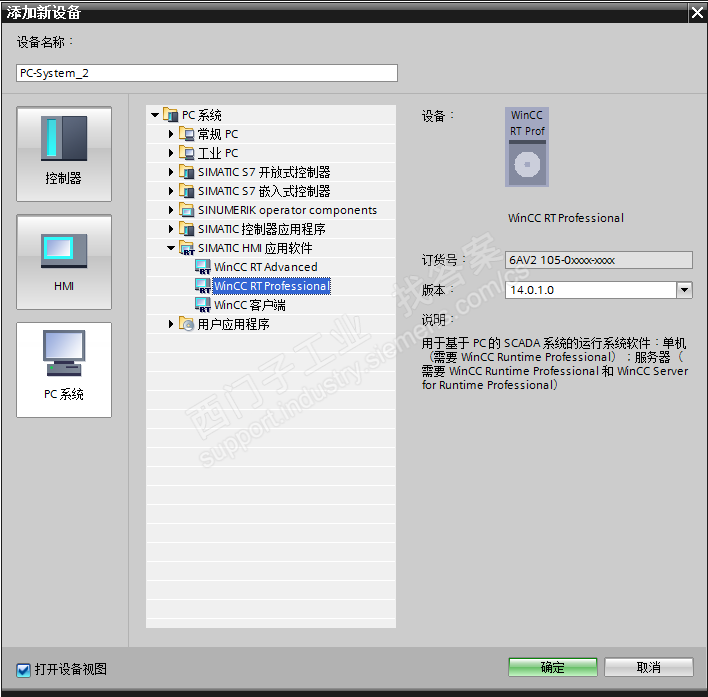
Task: Click the 工业 PC folder icon
Action: tap(186, 153)
